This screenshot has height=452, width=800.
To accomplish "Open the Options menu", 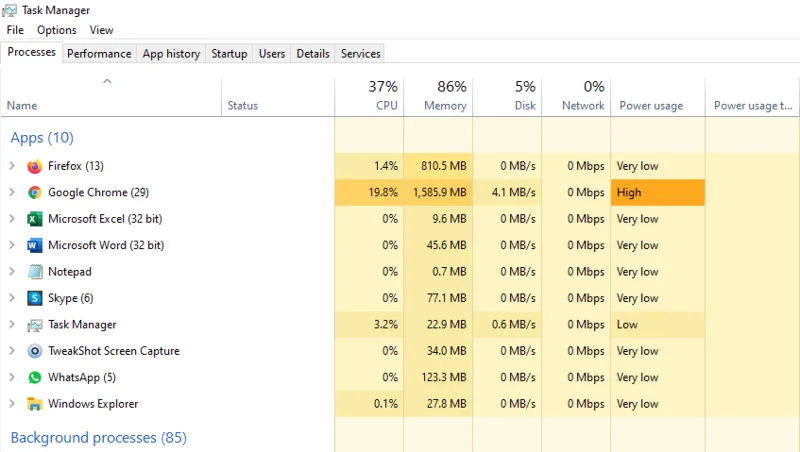I will click(57, 30).
